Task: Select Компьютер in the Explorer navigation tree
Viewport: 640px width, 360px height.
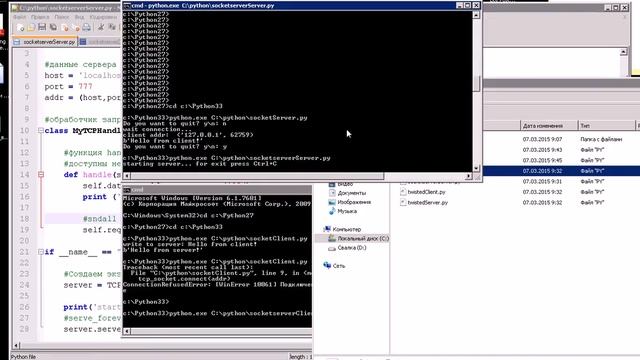Action: pos(342,229)
